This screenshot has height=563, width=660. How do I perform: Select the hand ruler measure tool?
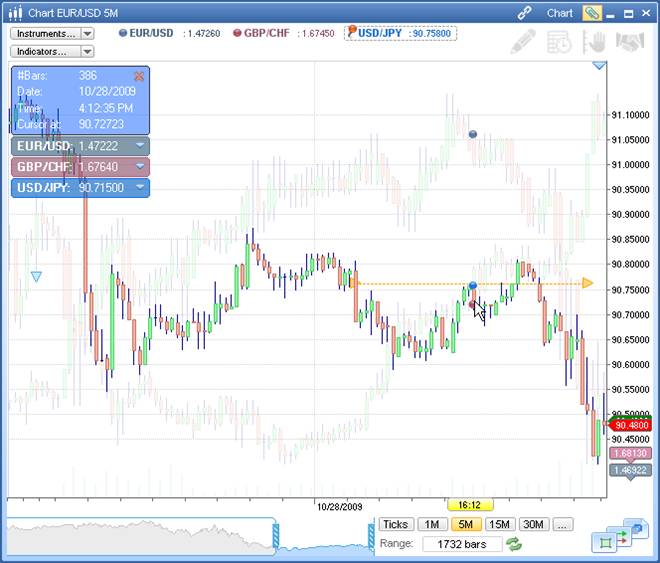pos(594,42)
